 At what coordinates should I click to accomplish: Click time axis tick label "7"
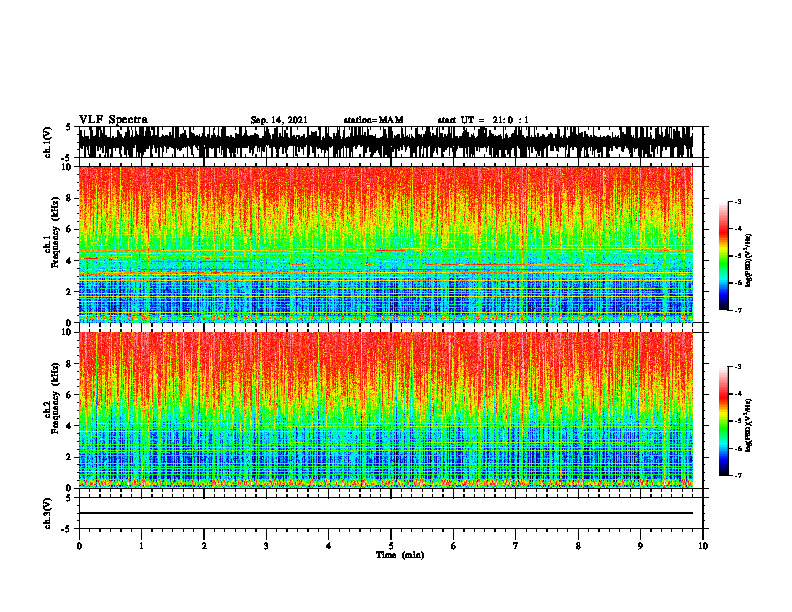point(516,546)
